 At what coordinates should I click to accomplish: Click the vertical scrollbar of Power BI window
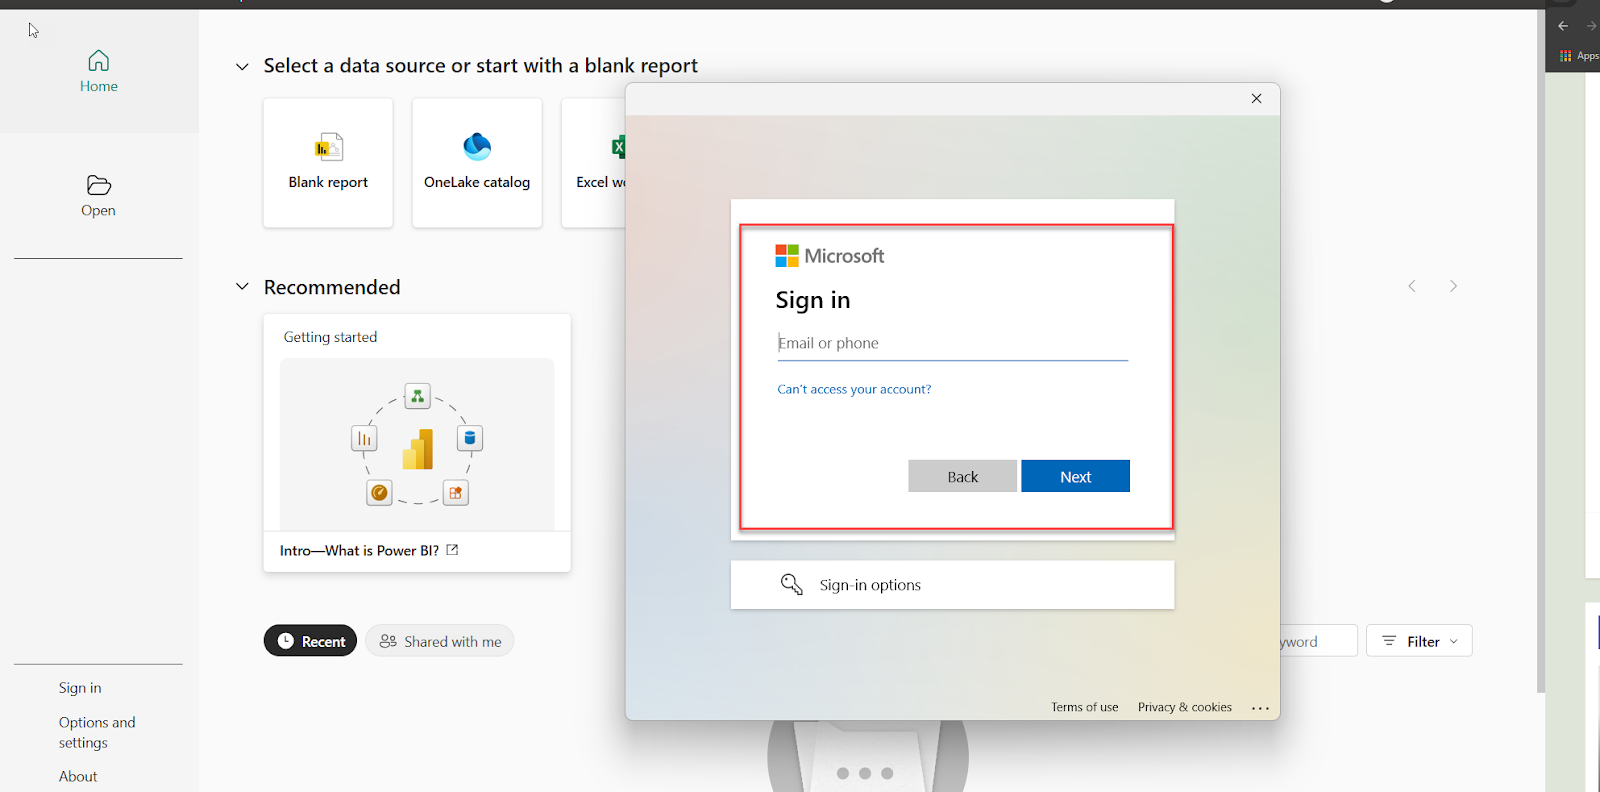1541,350
